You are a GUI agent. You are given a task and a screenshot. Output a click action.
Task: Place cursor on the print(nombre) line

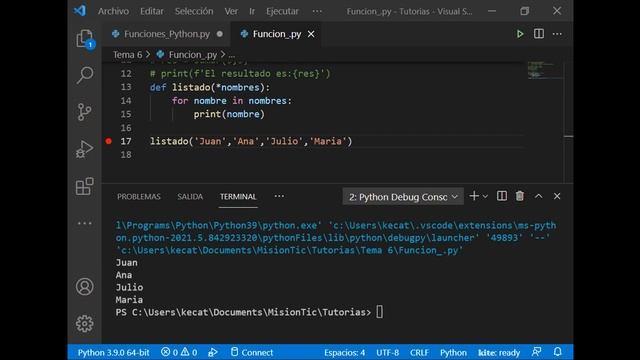coord(229,114)
